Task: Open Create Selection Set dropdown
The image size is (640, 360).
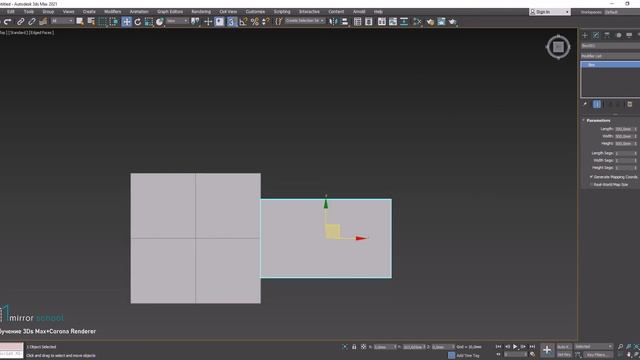Action: (304, 21)
